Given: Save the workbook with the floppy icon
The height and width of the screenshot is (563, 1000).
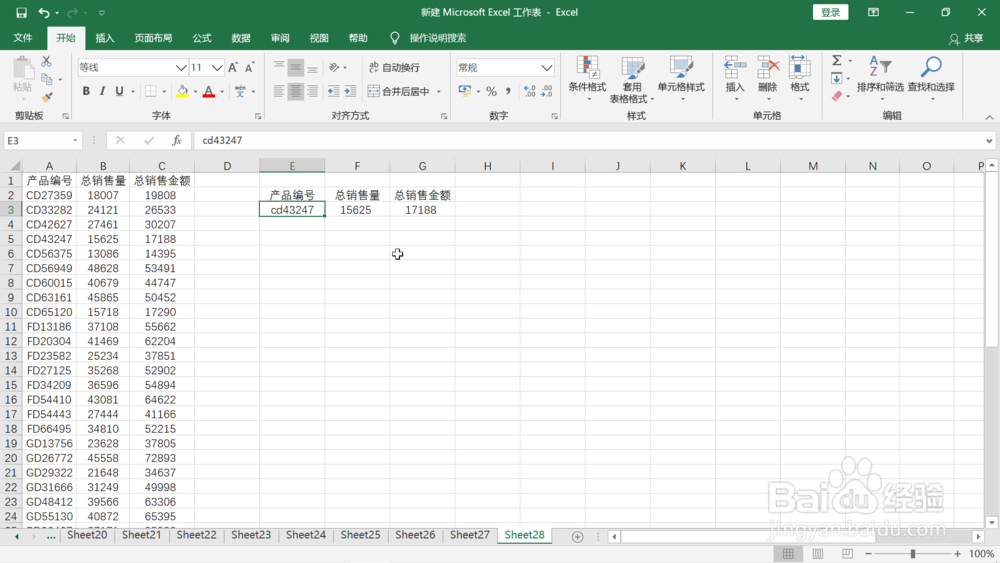Looking at the screenshot, I should [x=21, y=12].
